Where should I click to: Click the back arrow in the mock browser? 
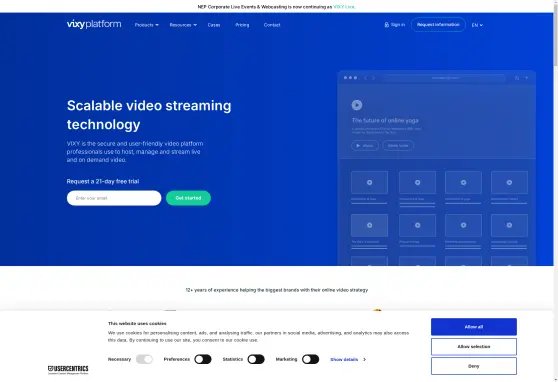point(365,78)
